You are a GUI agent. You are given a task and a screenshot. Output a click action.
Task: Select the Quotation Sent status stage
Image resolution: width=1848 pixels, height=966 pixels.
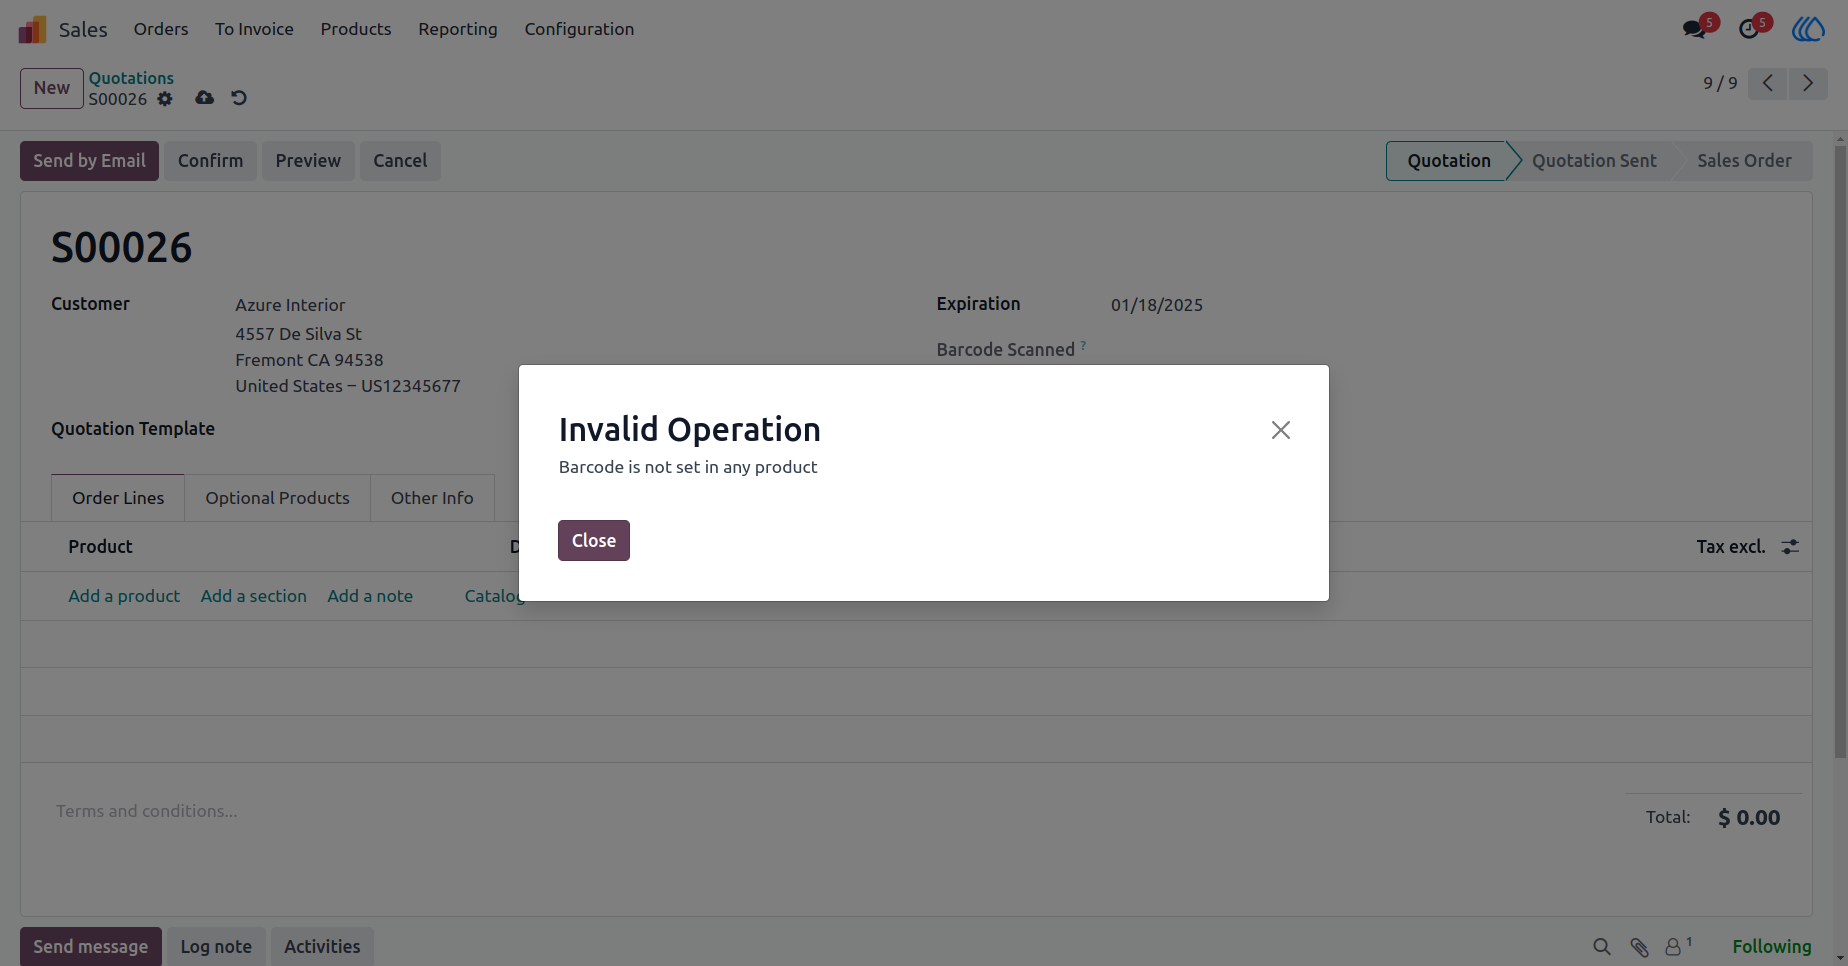[x=1594, y=161]
